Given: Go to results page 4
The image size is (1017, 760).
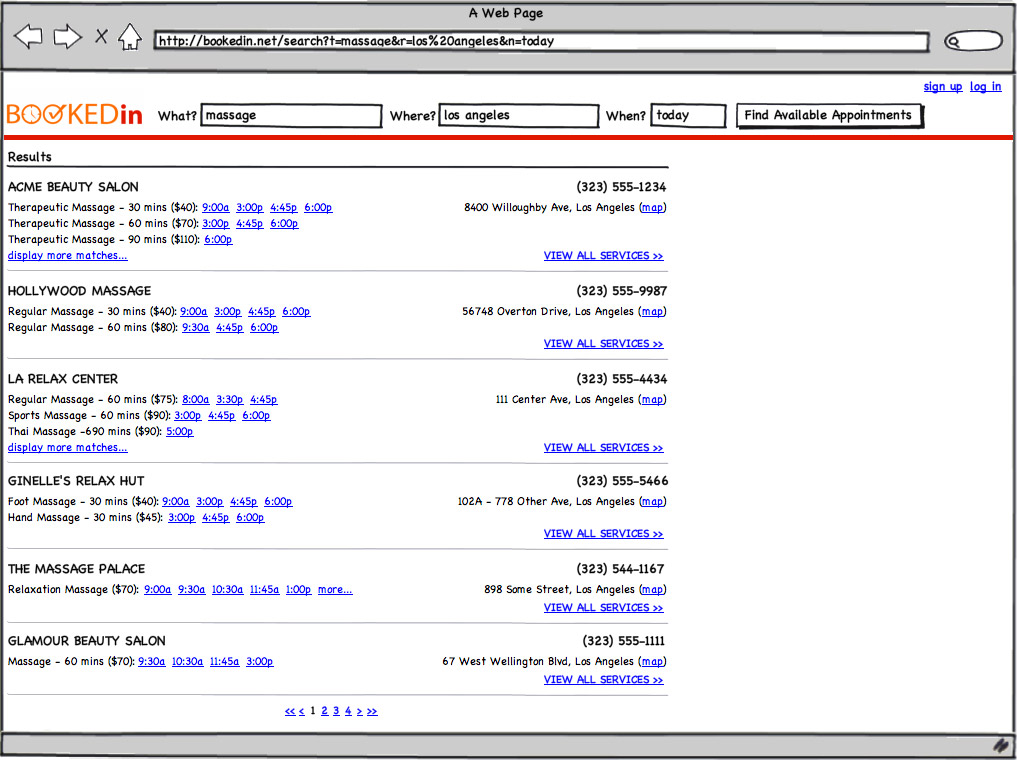Looking at the screenshot, I should point(348,711).
